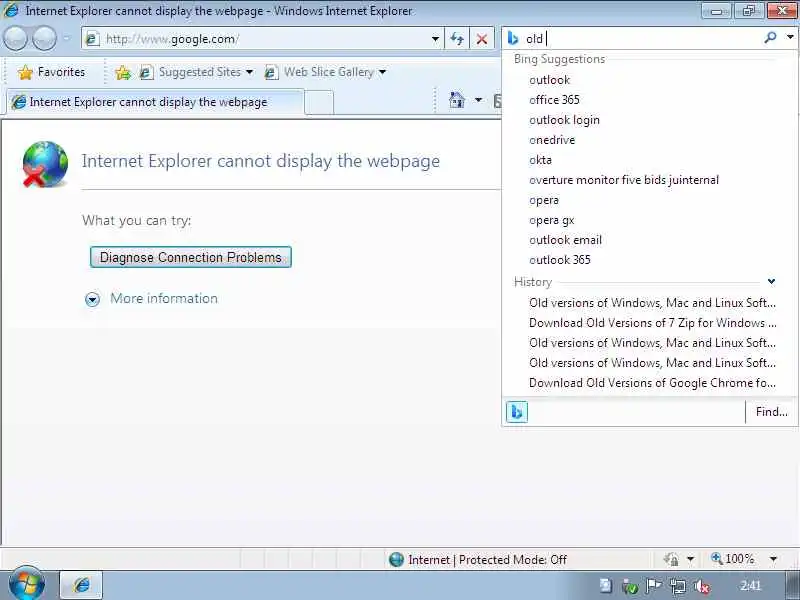
Task: Open a new blank tab
Action: [319, 103]
